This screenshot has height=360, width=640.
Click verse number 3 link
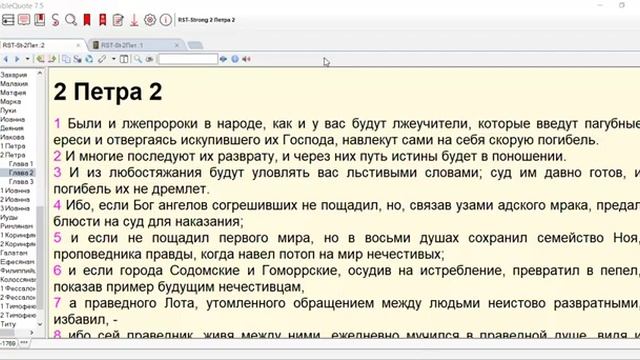click(58, 172)
